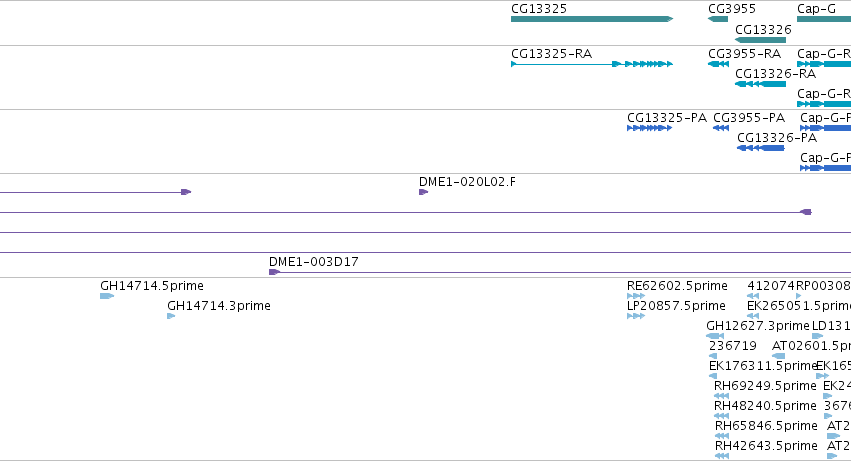Click the GH12627.3prime label
The width and height of the screenshot is (851, 461).
758,326
